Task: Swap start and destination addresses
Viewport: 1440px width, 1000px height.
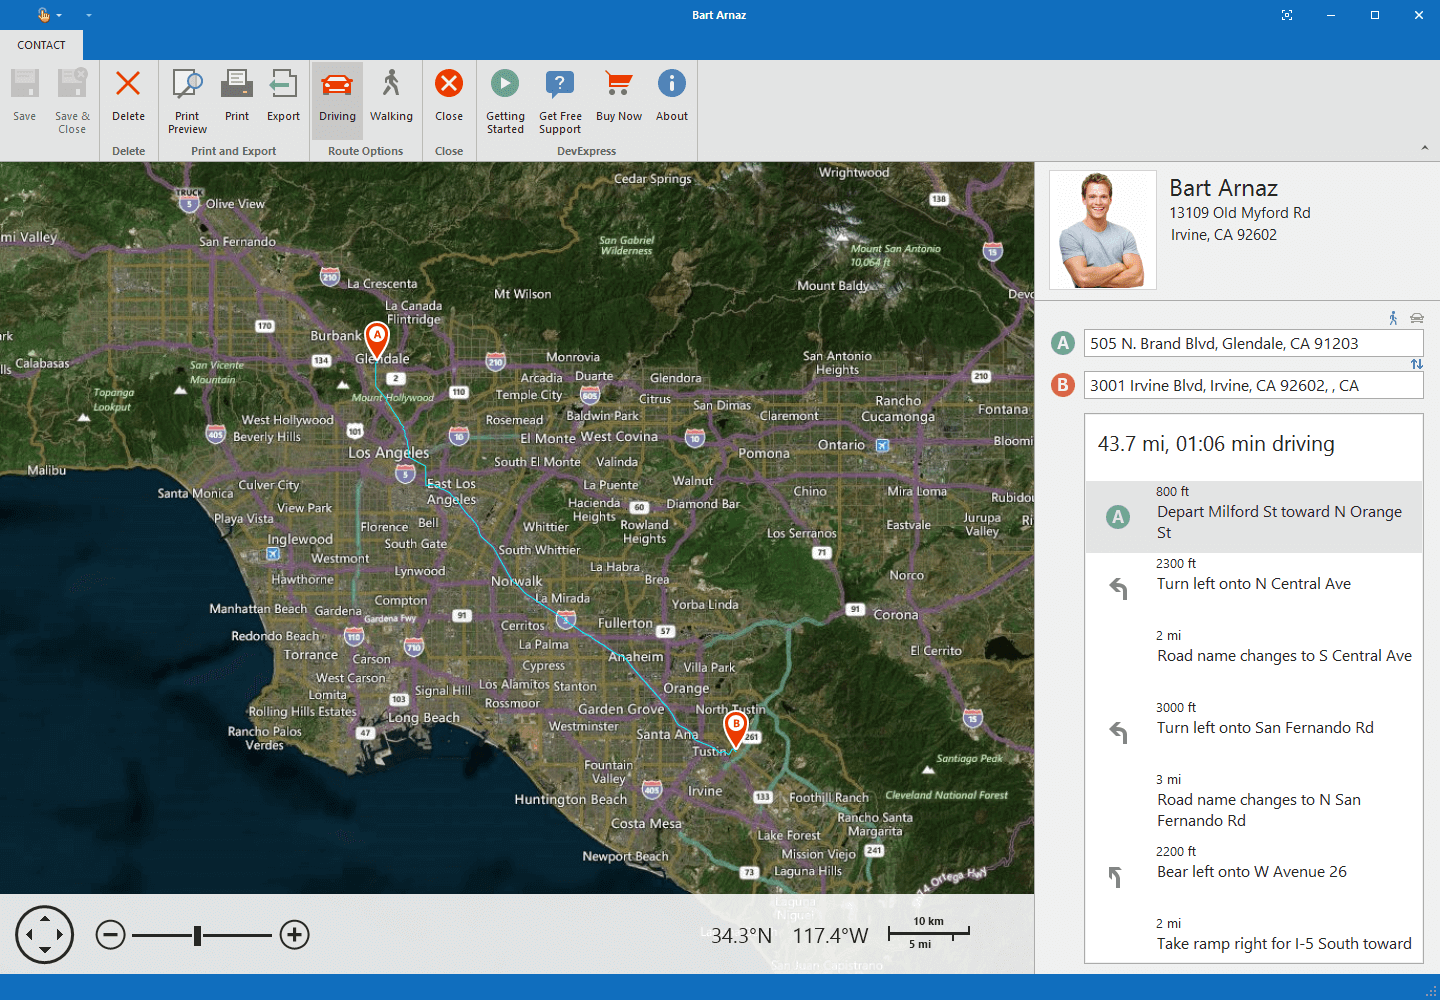Action: click(x=1416, y=364)
